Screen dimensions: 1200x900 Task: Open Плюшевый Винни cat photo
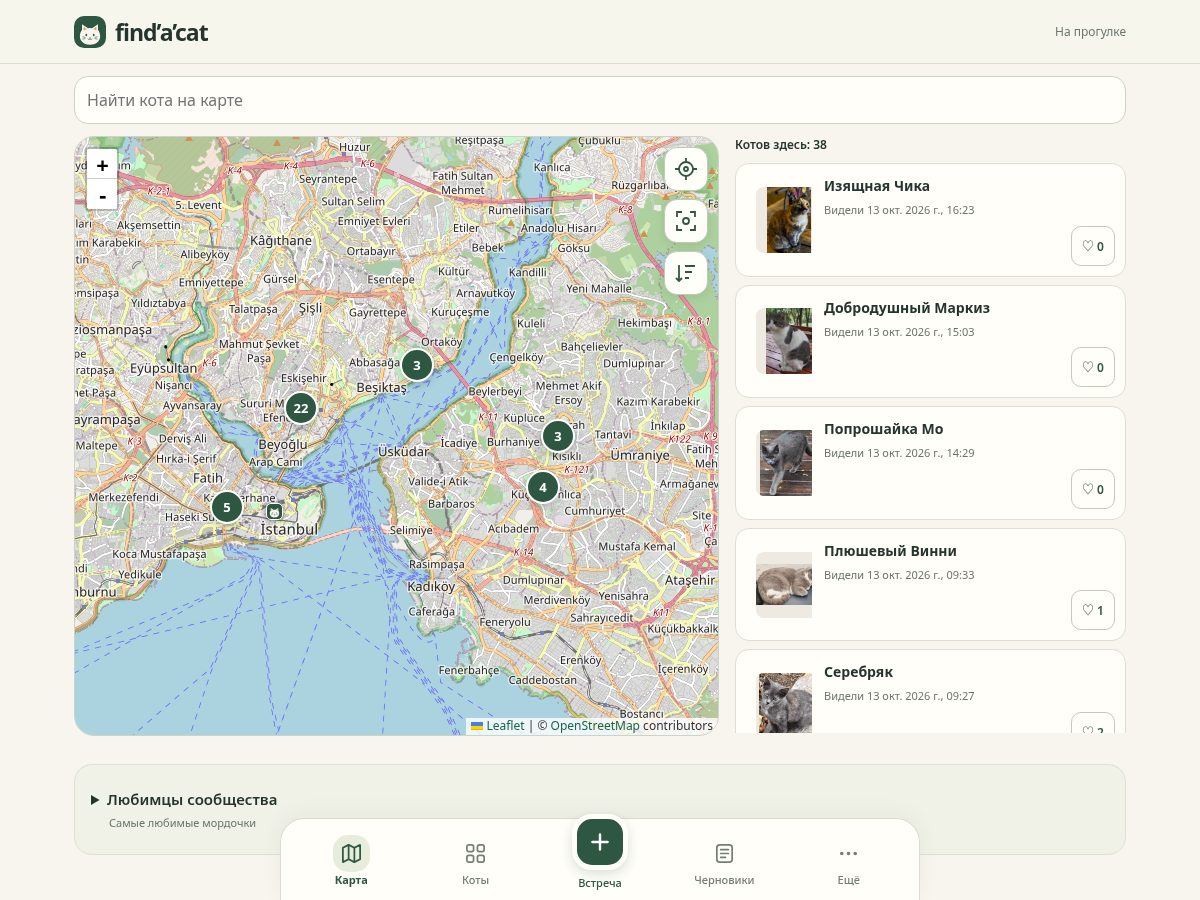click(784, 585)
